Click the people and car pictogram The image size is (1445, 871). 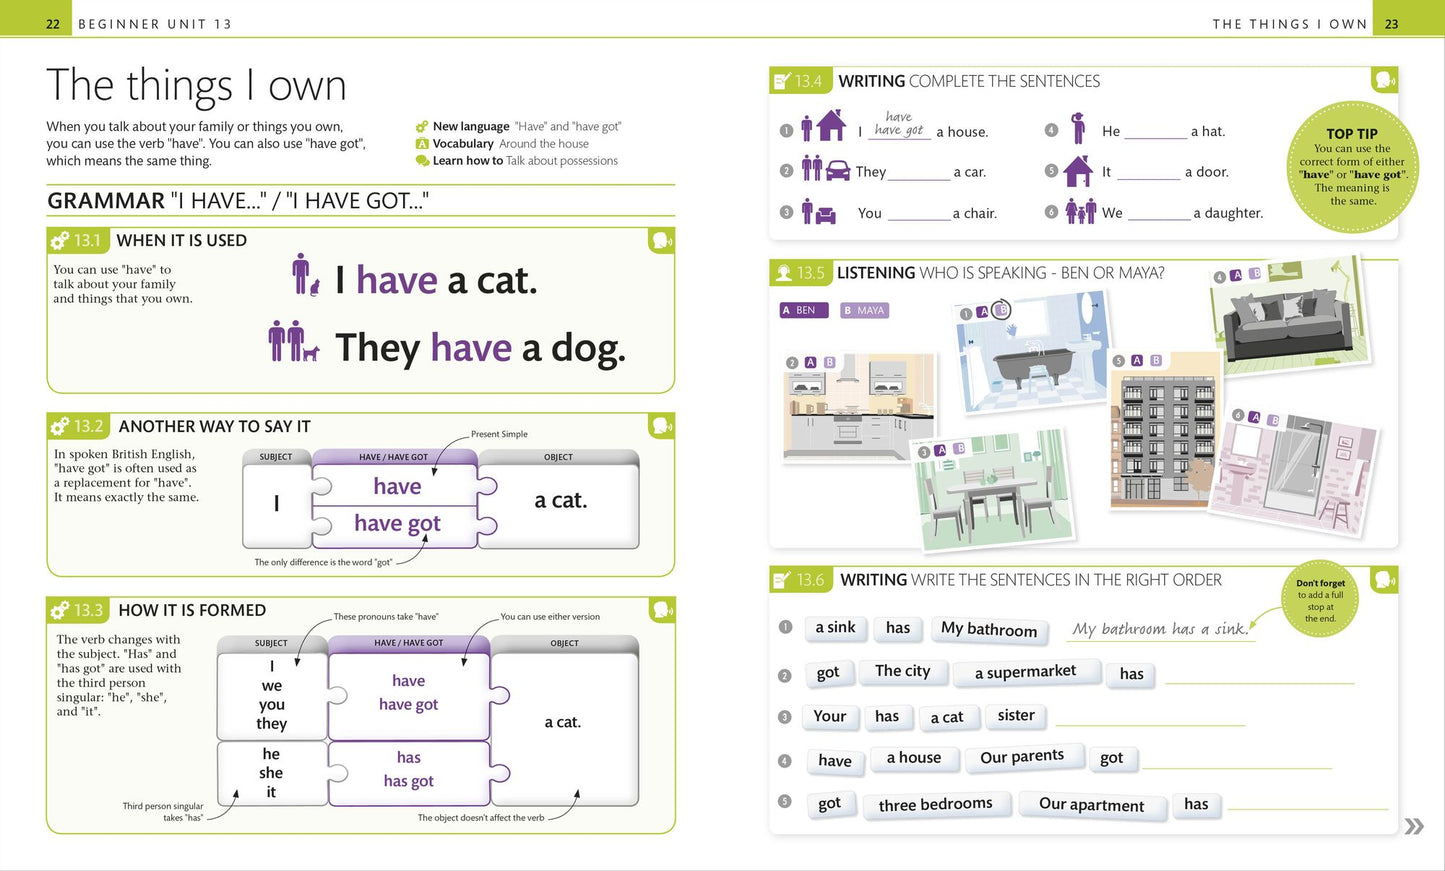pos(825,169)
